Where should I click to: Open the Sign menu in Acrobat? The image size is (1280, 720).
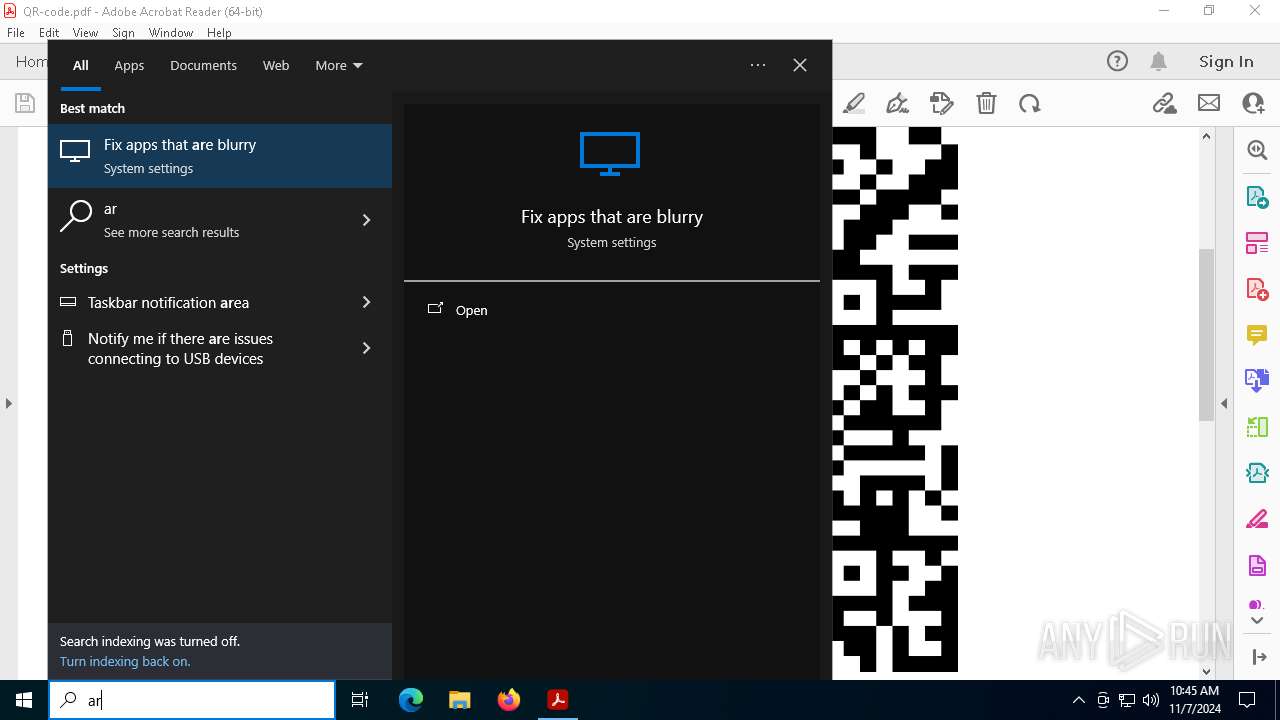point(123,33)
